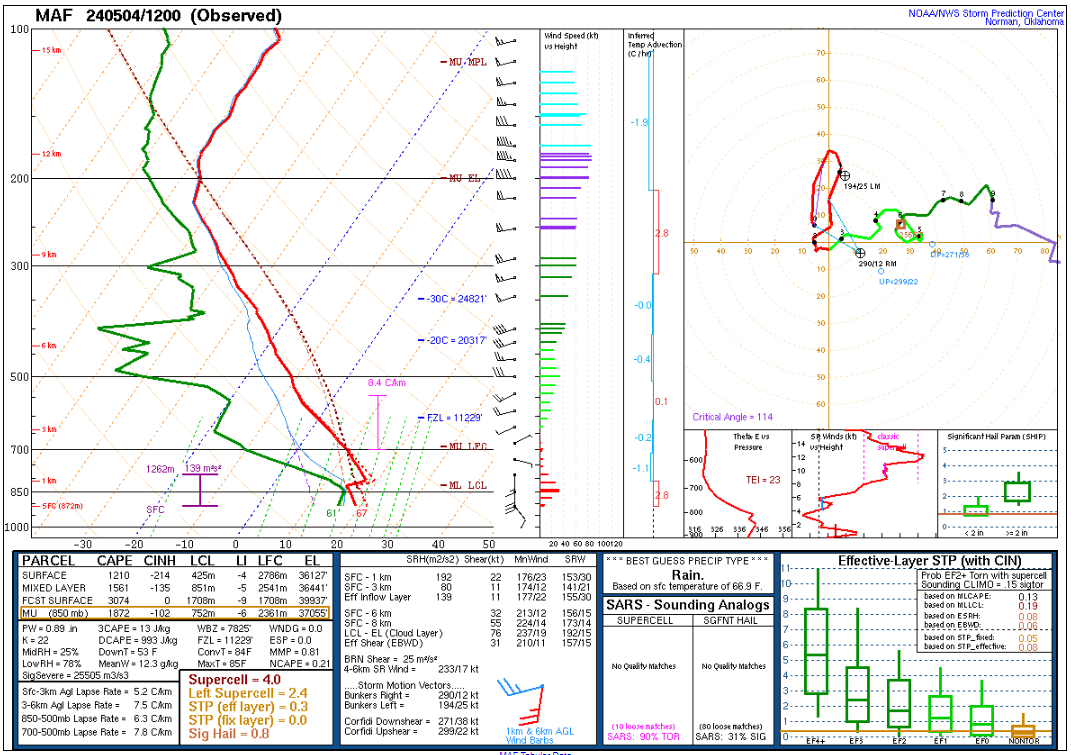Click the purple SFC inflow layer bracket
The height and width of the screenshot is (755, 1071).
pos(200,490)
